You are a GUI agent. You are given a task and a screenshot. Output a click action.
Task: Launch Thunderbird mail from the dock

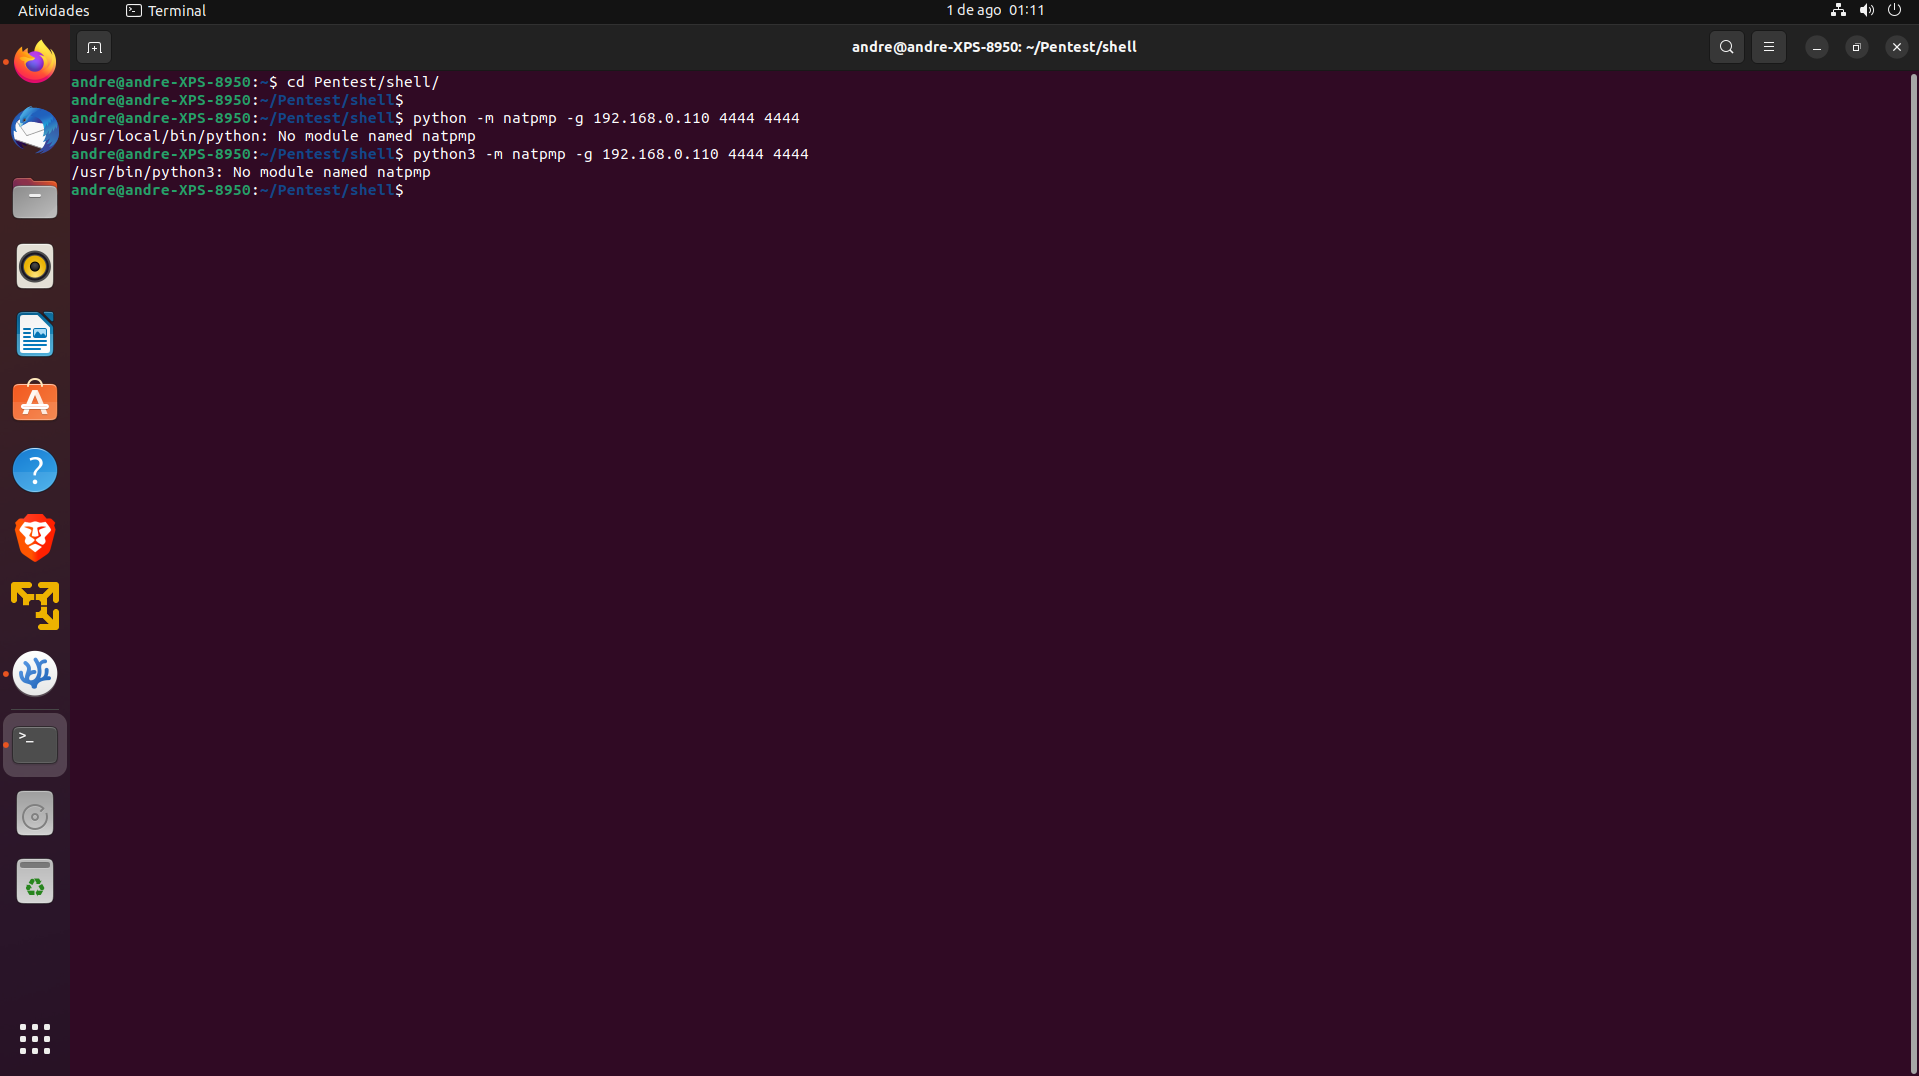click(x=35, y=130)
